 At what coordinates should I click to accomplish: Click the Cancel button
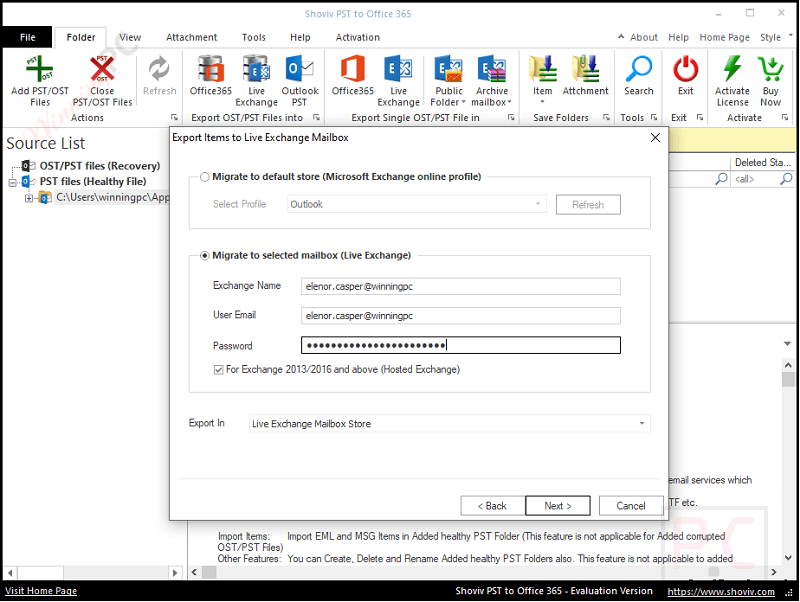pos(631,506)
